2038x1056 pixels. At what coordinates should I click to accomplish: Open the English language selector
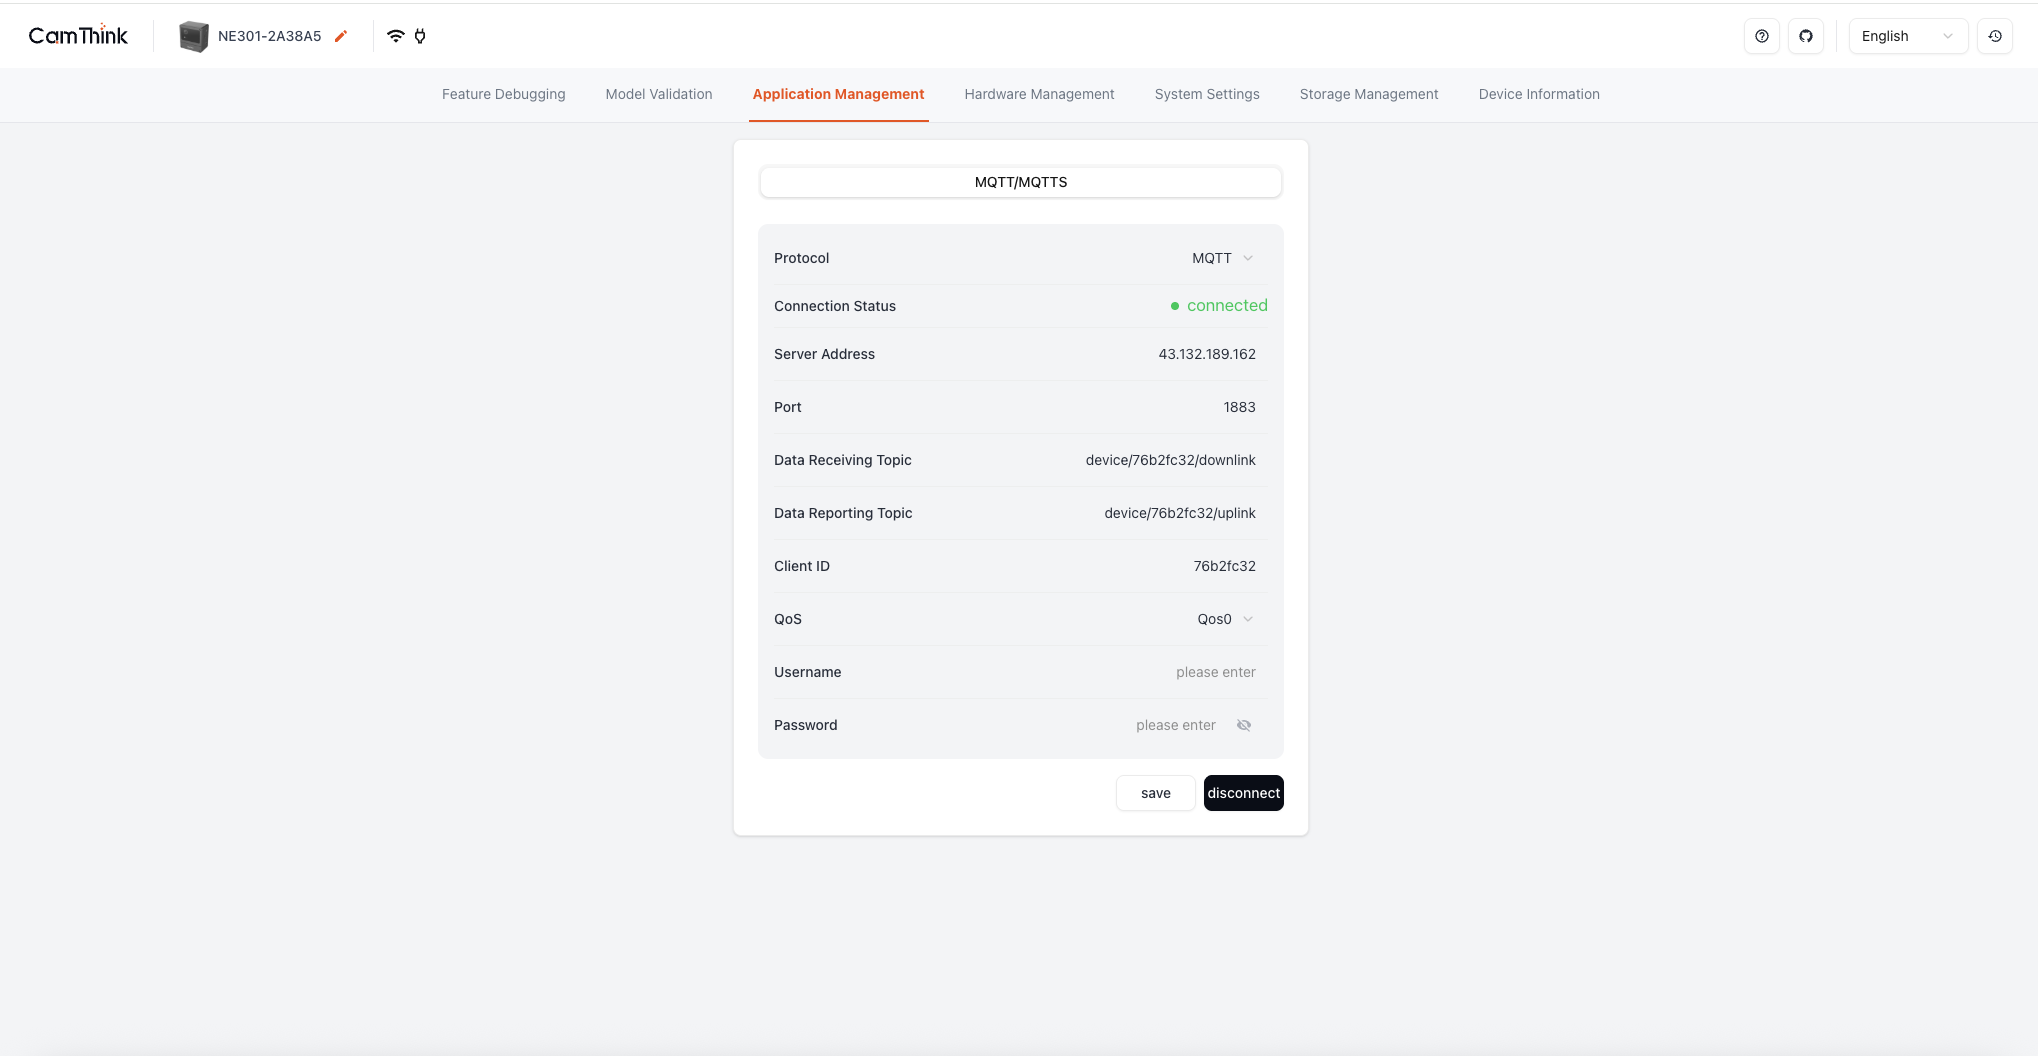point(1907,36)
